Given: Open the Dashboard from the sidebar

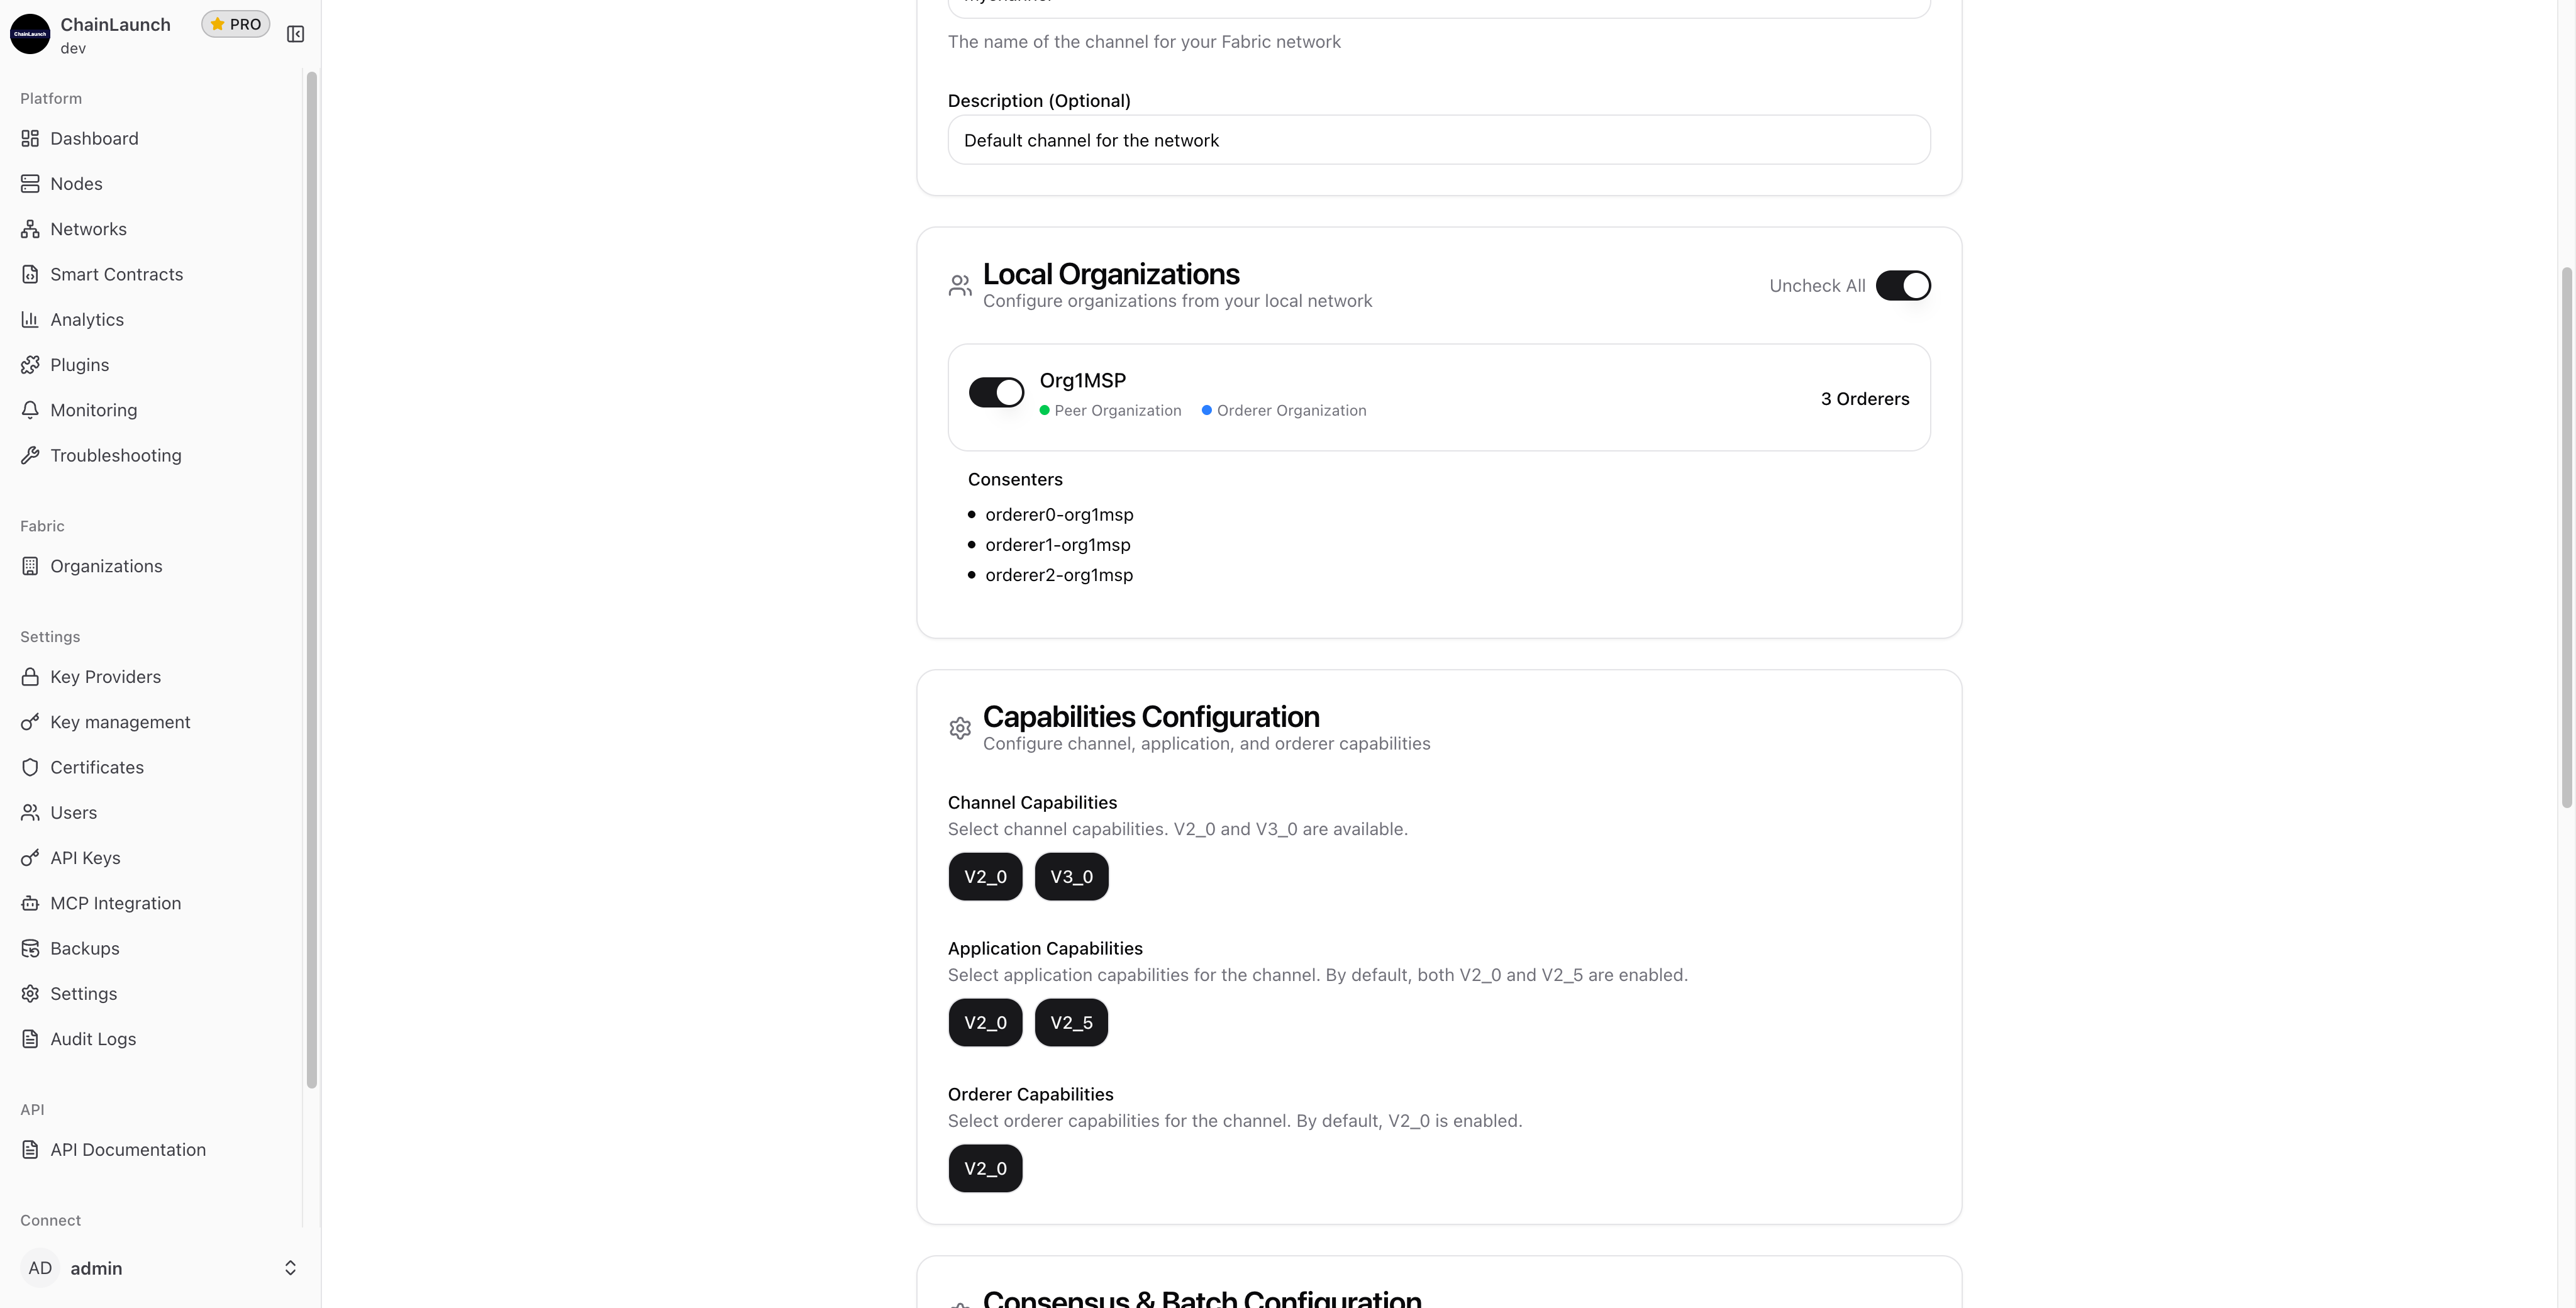Looking at the screenshot, I should click(x=94, y=138).
